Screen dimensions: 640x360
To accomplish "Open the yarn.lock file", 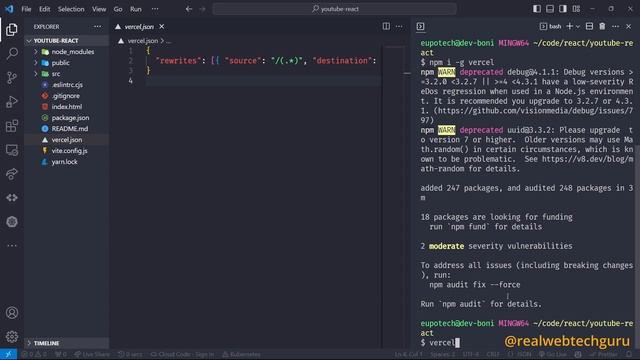I will 67,162.
